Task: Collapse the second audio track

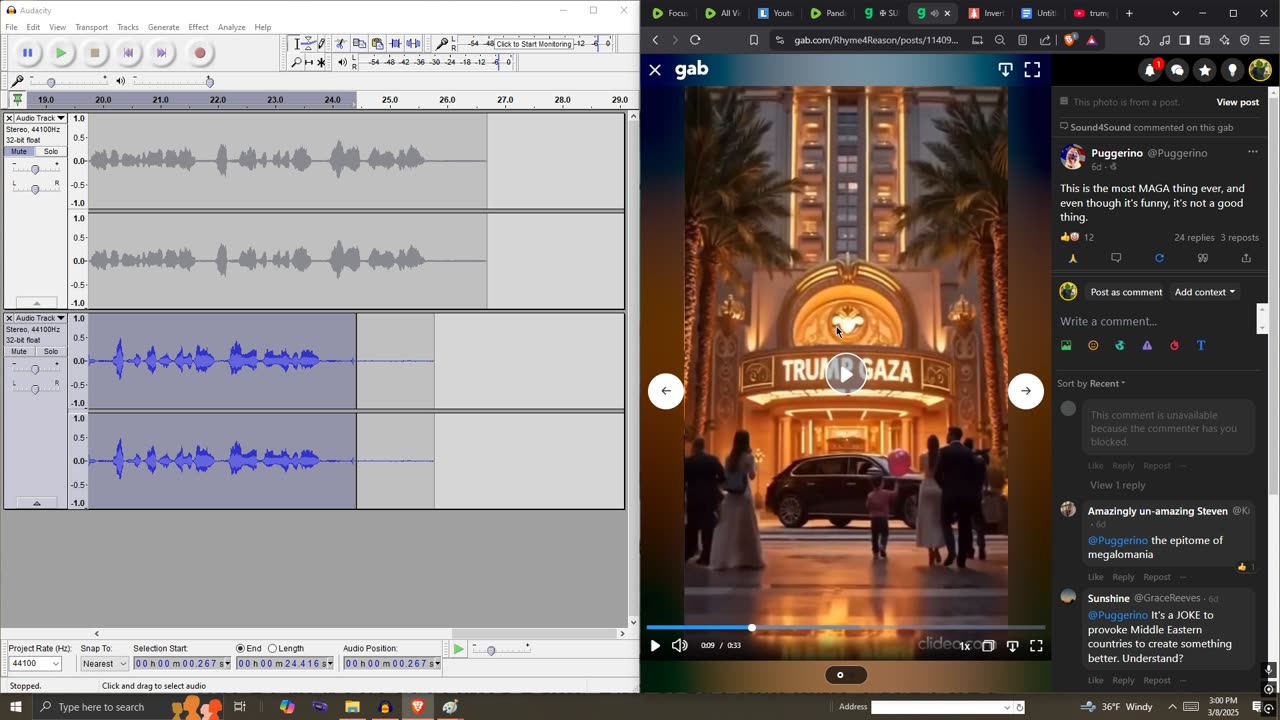Action: [36, 503]
